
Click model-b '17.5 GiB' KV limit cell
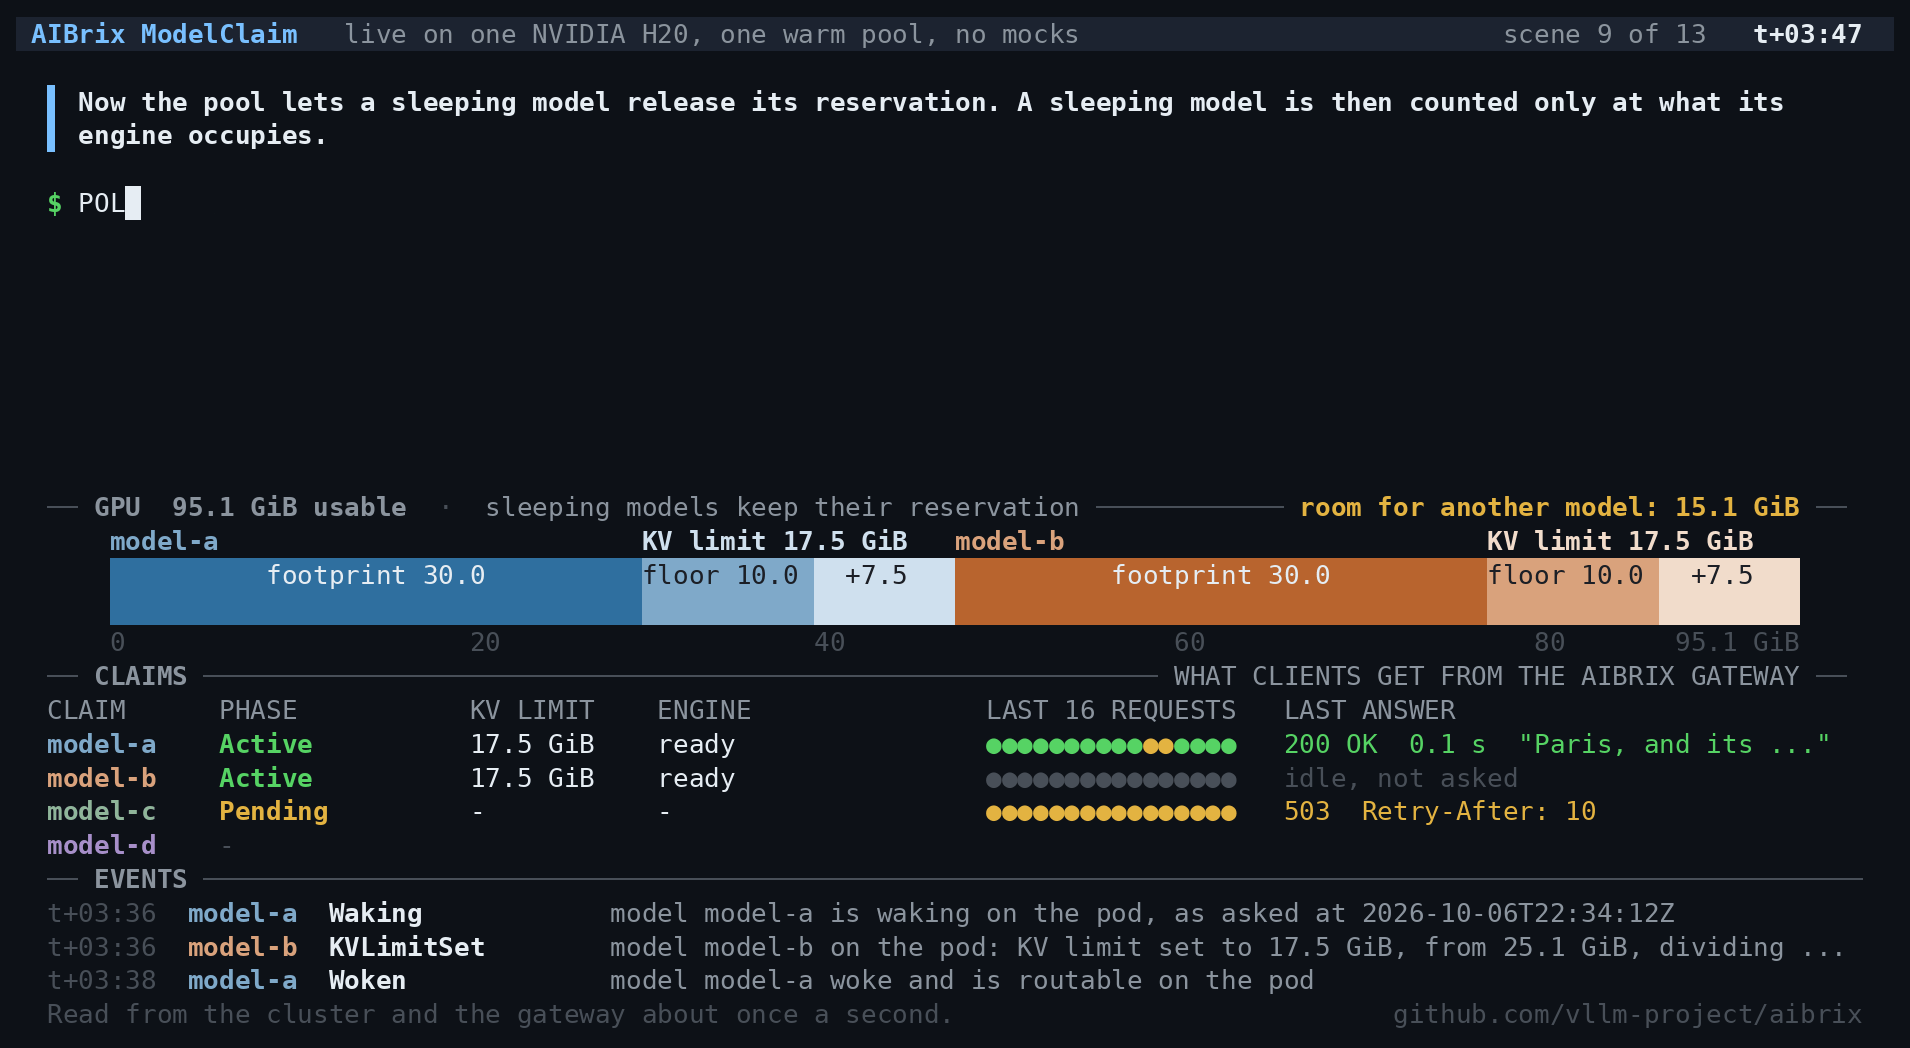pyautogui.click(x=532, y=778)
